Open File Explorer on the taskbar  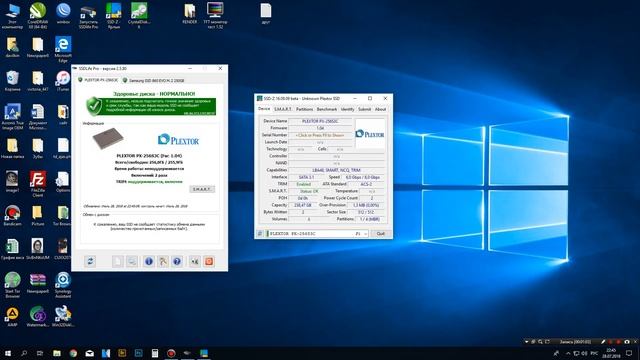(57, 353)
